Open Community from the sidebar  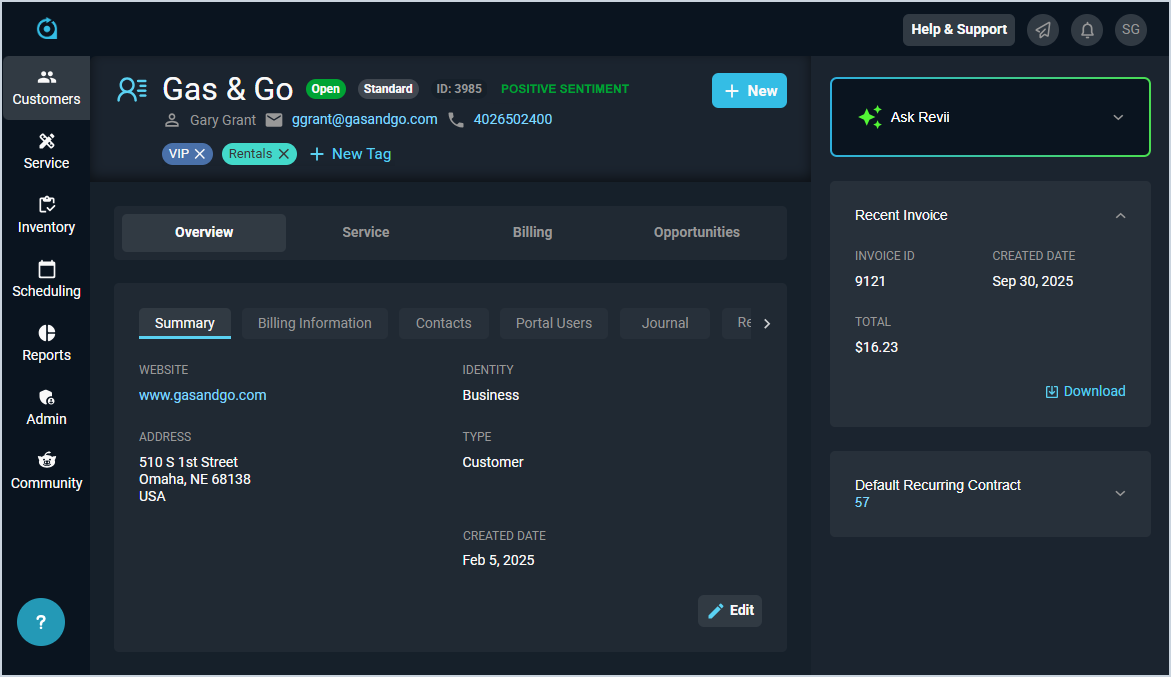tap(46, 472)
